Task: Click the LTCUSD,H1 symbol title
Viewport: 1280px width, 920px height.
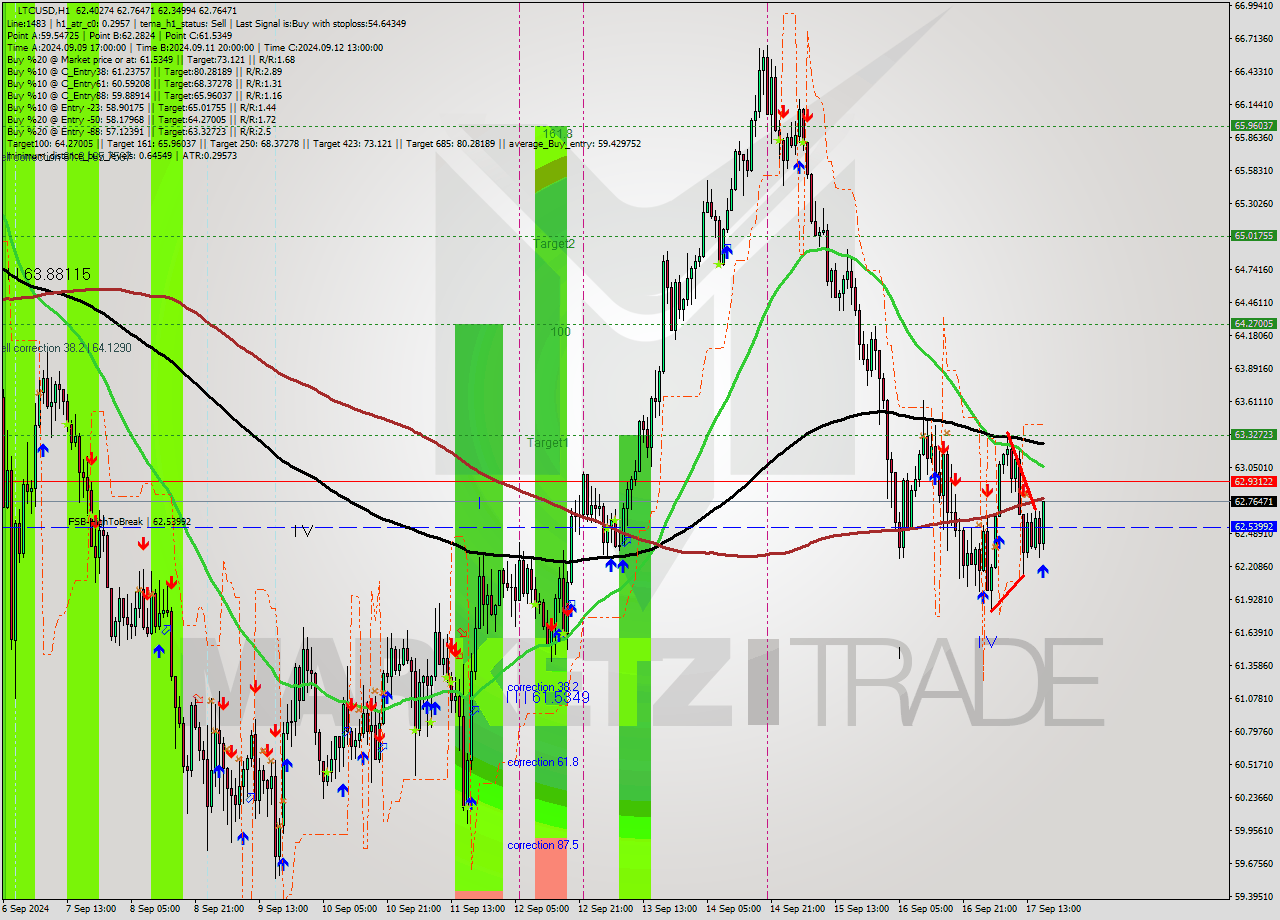Action: pos(43,9)
